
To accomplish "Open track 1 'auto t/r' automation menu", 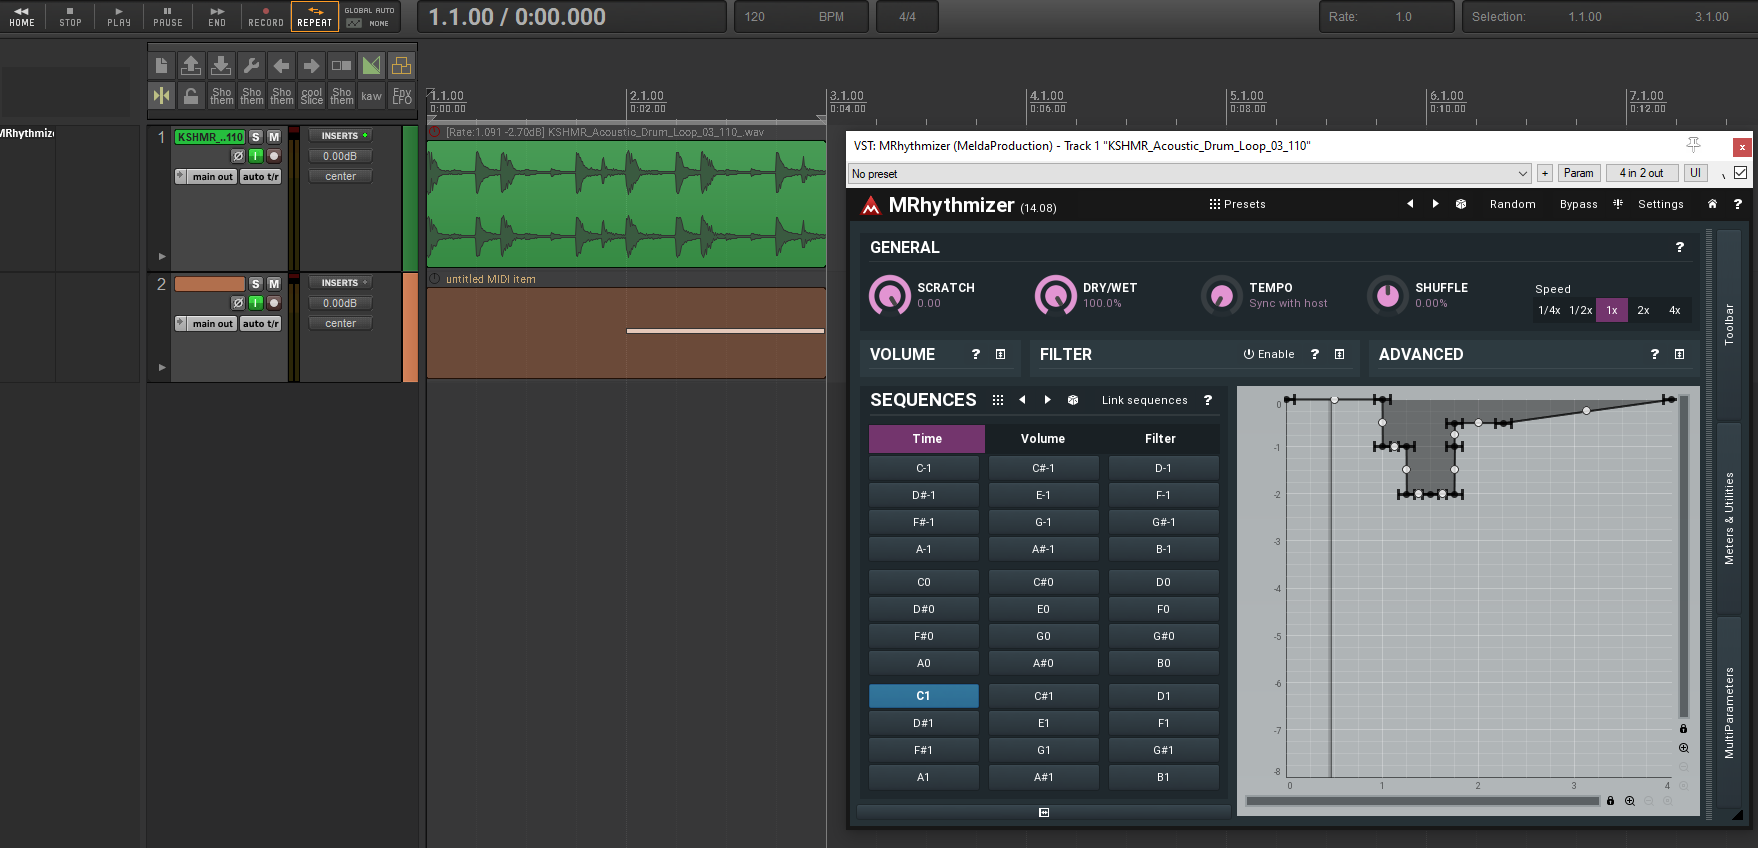I will (261, 177).
